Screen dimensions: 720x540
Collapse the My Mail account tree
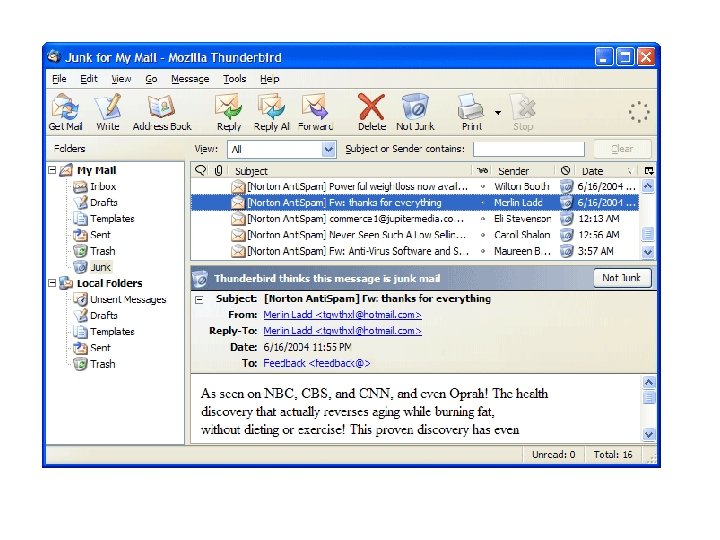[x=52, y=170]
